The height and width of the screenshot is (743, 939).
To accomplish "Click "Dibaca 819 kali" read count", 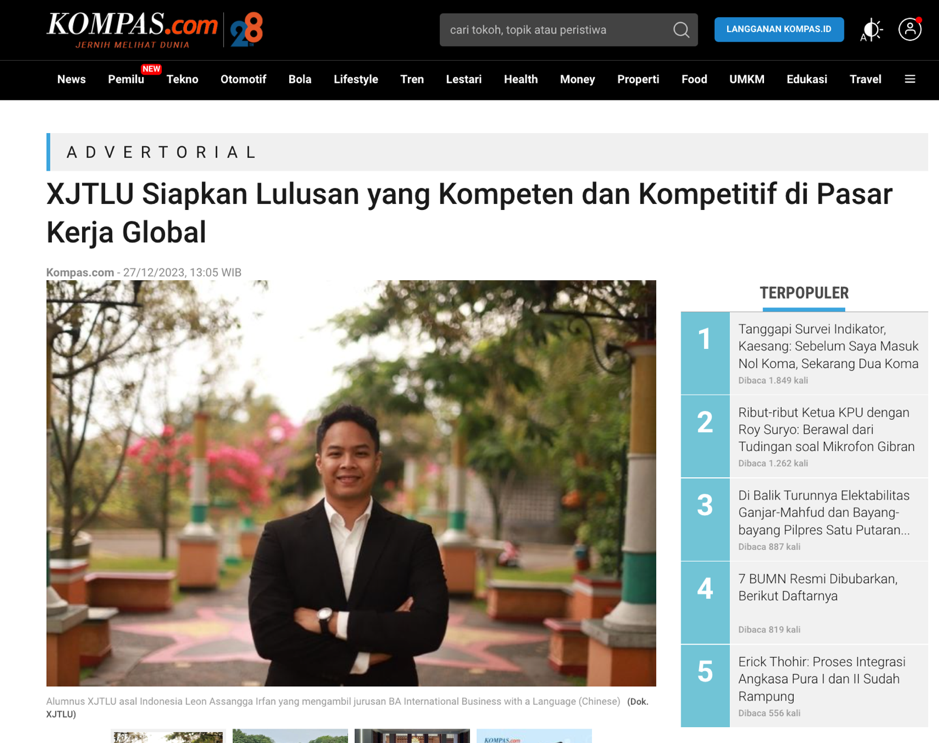I will click(769, 630).
